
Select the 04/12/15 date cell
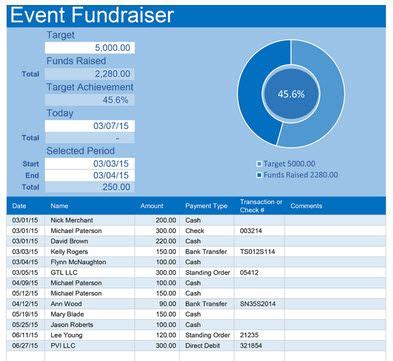(x=25, y=304)
